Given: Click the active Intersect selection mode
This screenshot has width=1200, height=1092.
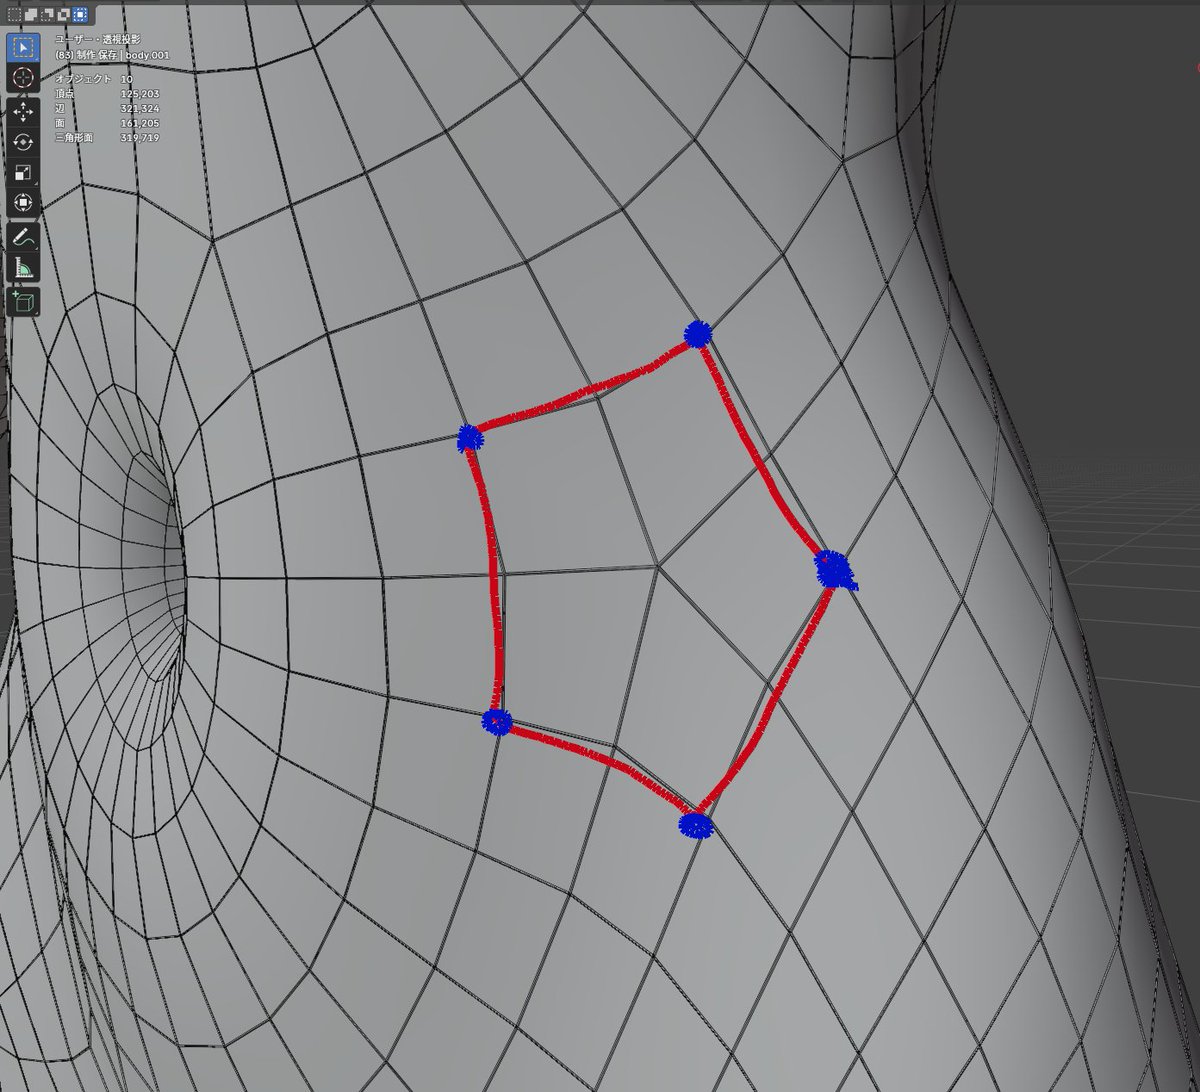Looking at the screenshot, I should [80, 15].
